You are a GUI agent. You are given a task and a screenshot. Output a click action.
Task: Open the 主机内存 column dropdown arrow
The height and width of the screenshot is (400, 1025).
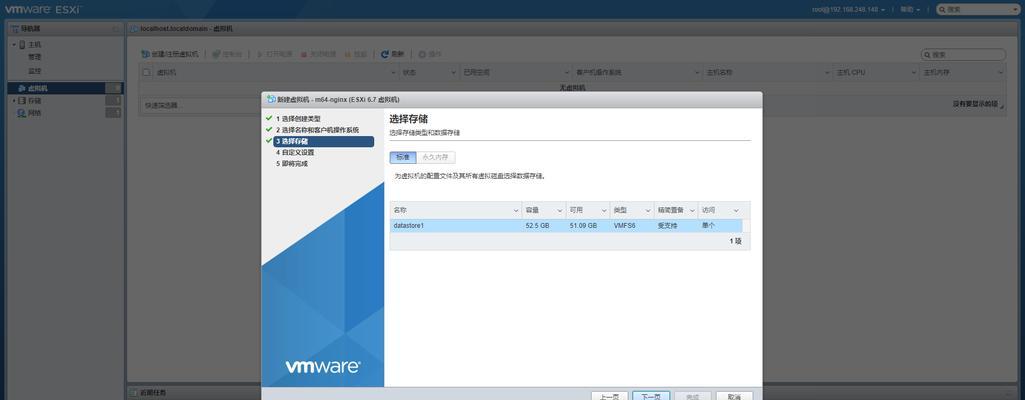tap(1000, 73)
